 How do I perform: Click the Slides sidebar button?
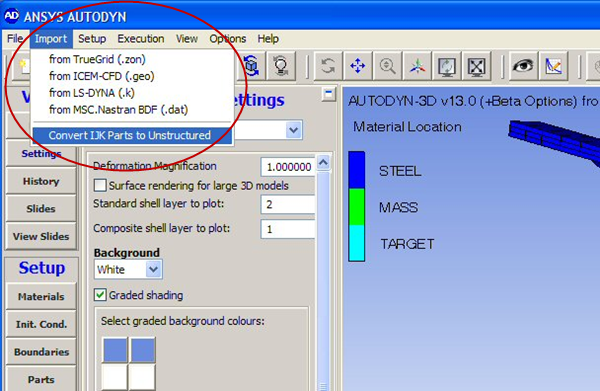click(x=41, y=209)
